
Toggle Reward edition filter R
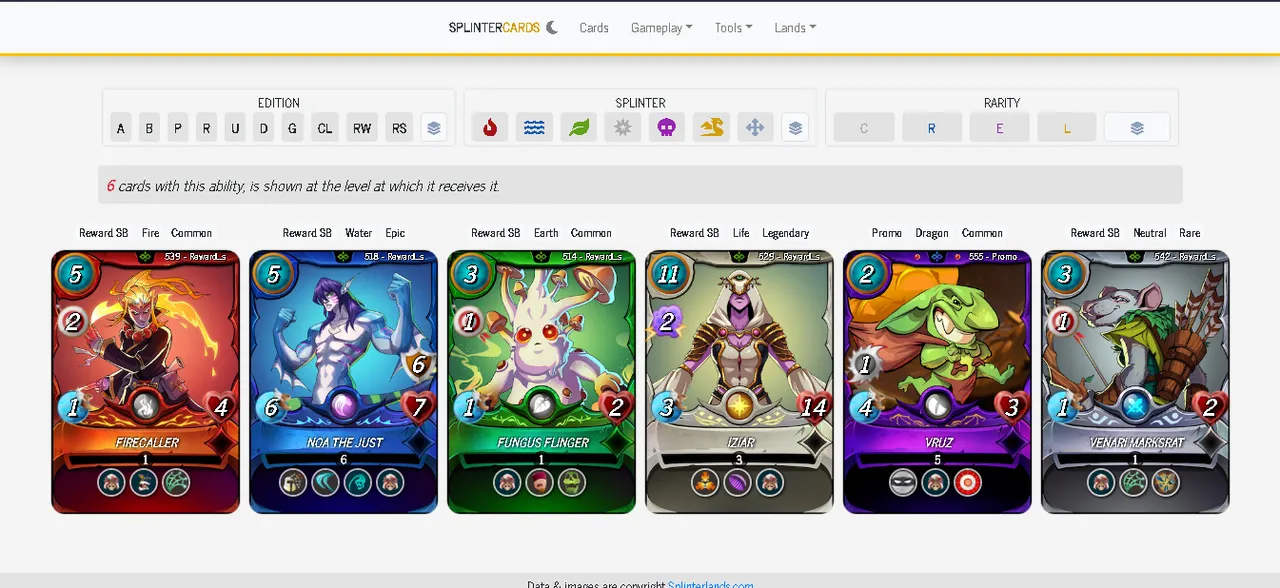(206, 128)
